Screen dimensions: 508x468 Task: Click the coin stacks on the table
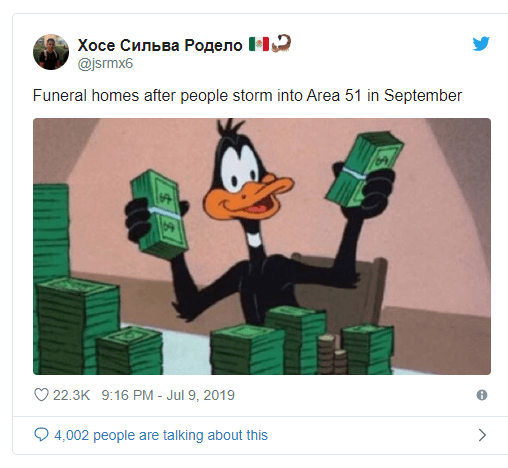(332, 354)
